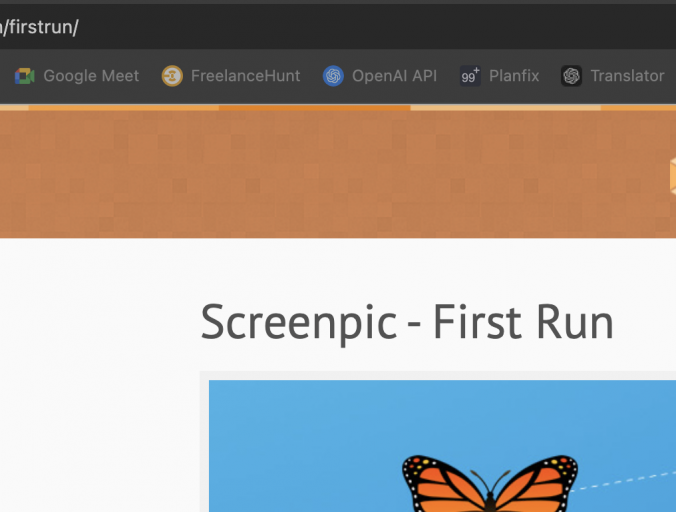Screen dimensions: 676x512
Task: Open the Google Meet bookmark icon
Action: (x=25, y=76)
